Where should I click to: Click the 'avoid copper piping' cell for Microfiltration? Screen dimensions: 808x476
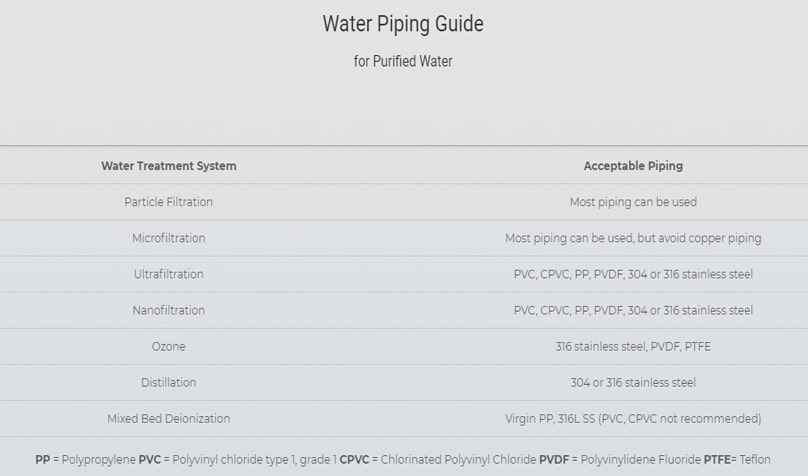tap(633, 238)
